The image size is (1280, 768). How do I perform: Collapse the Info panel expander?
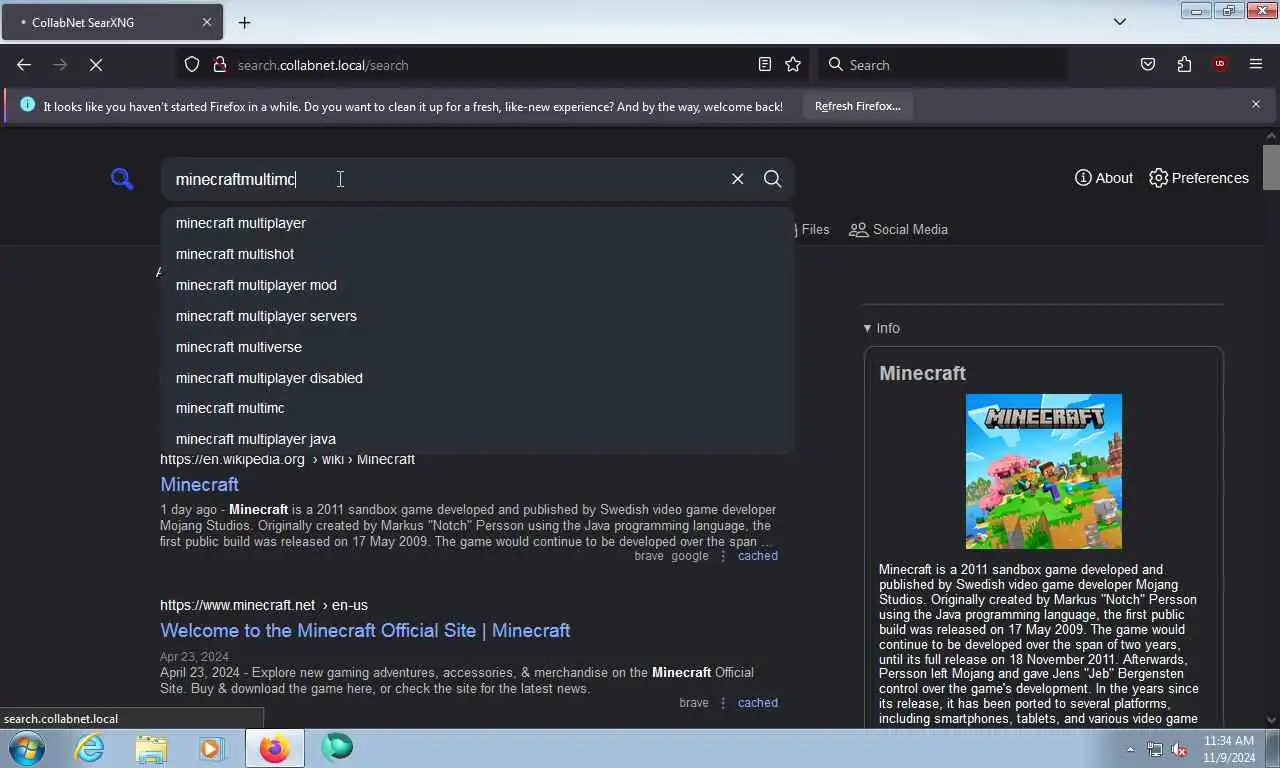click(881, 328)
